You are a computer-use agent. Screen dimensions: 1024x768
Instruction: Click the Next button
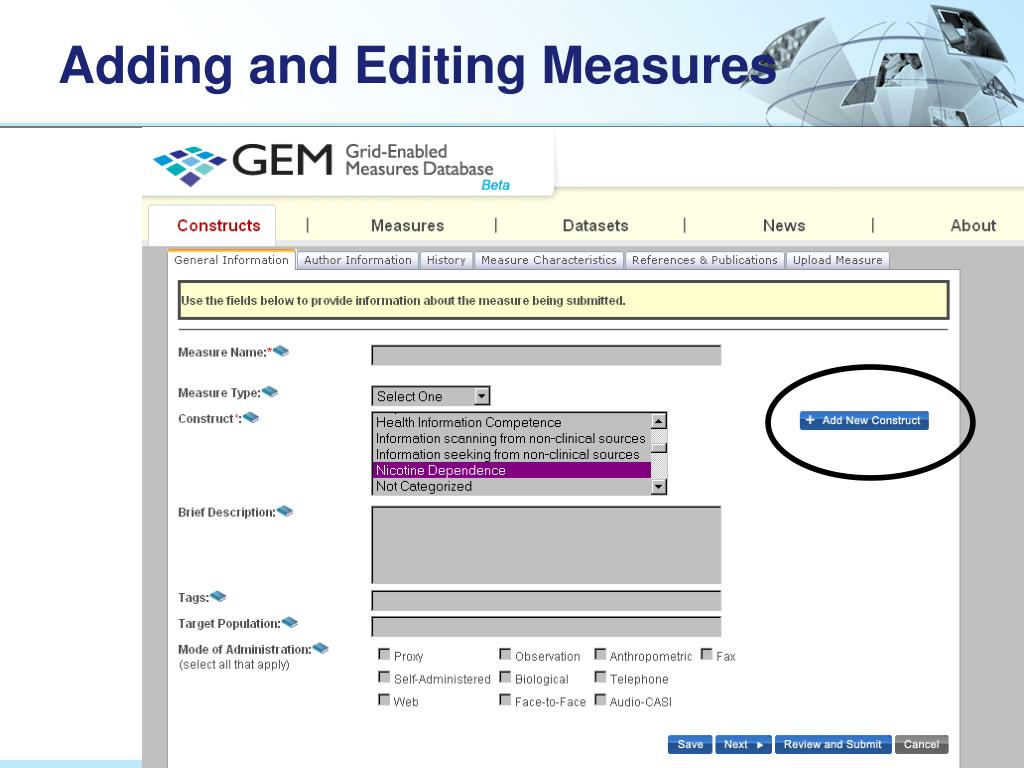click(743, 744)
